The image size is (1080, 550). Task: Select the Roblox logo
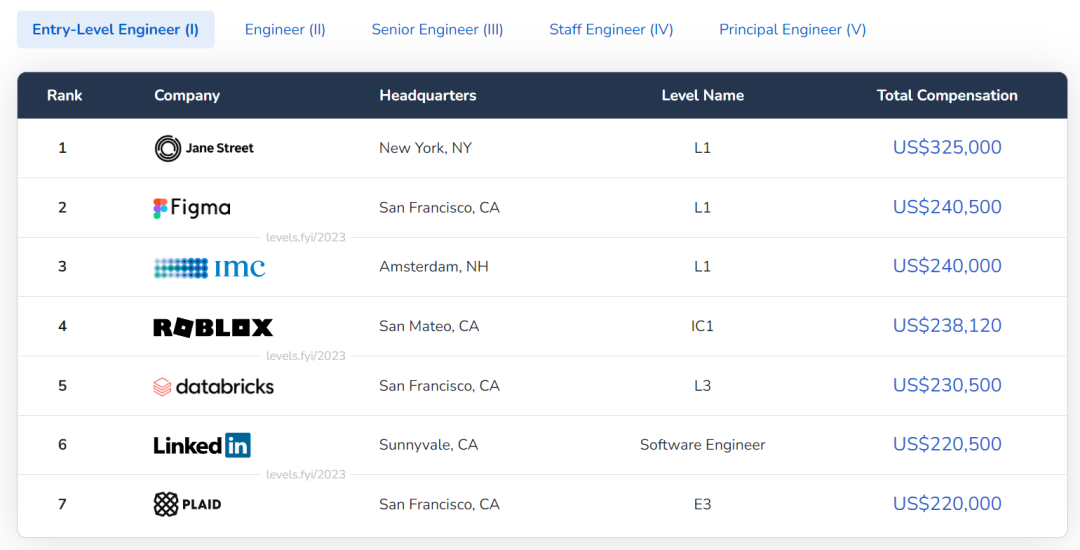(213, 327)
